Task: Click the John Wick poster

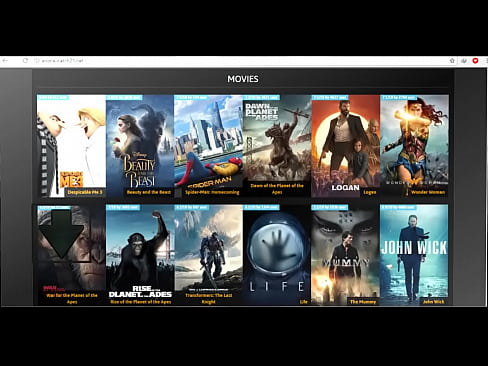Action: point(414,255)
